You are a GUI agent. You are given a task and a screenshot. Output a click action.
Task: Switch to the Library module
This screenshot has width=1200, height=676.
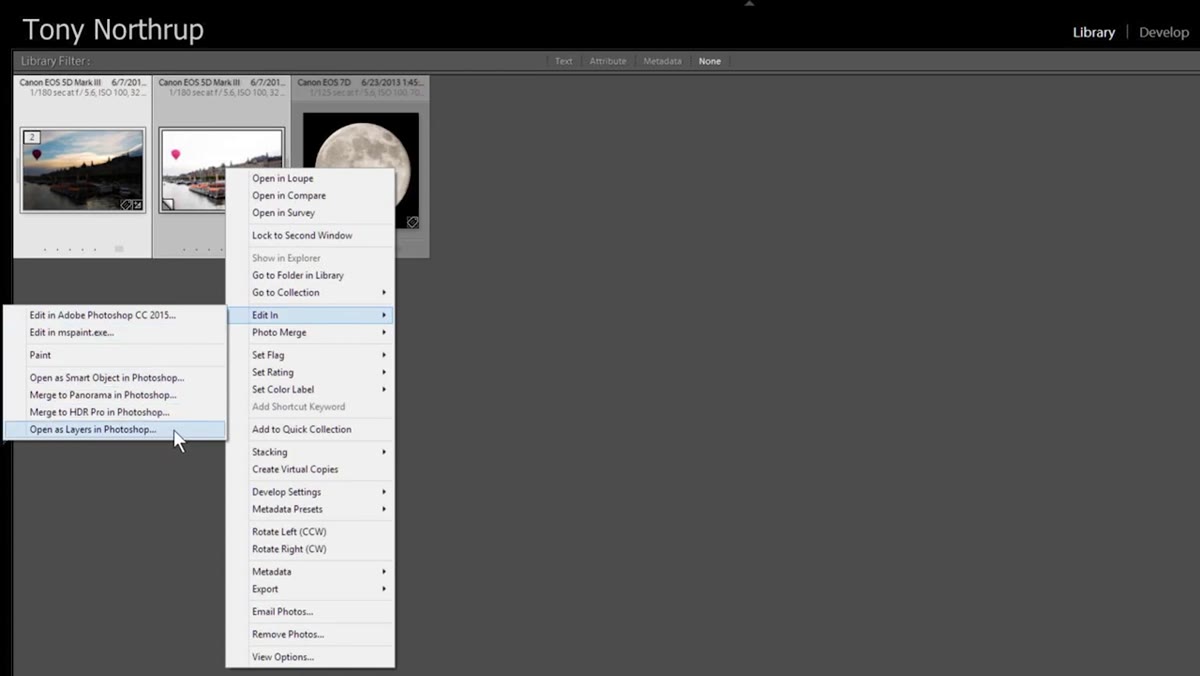(x=1093, y=32)
